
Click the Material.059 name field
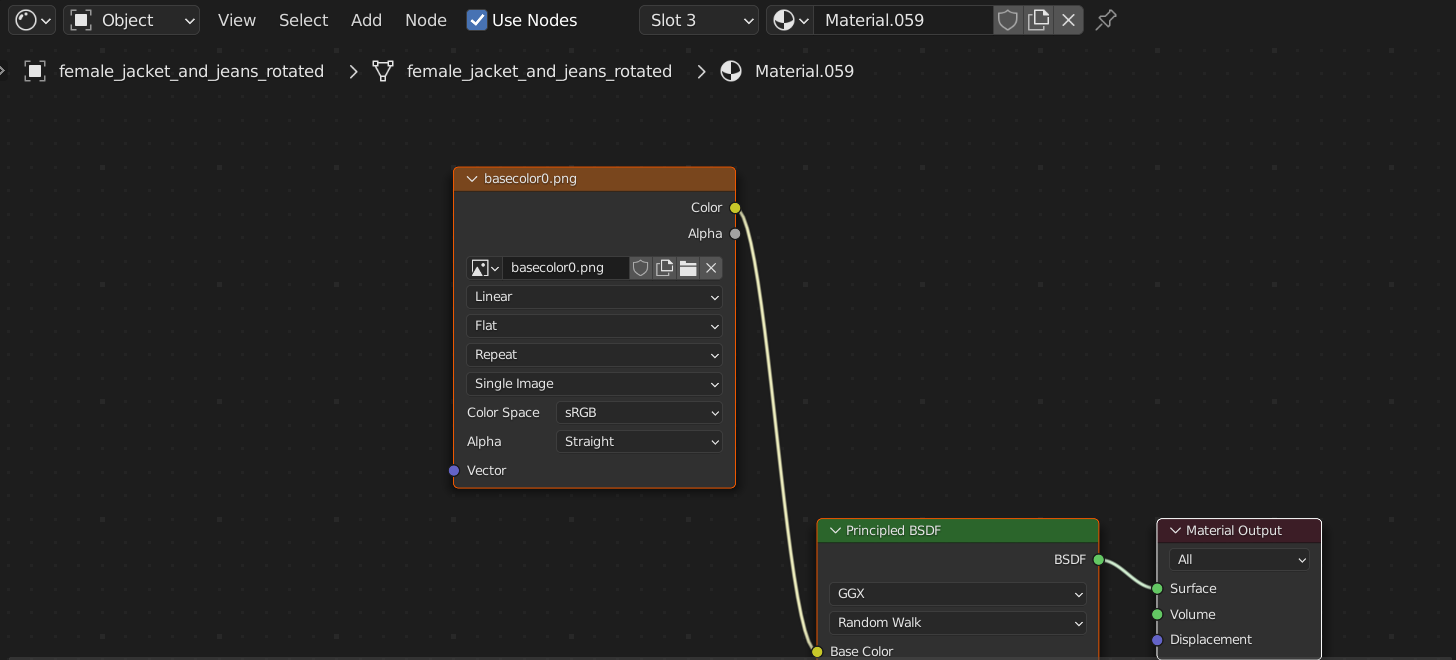tap(902, 20)
